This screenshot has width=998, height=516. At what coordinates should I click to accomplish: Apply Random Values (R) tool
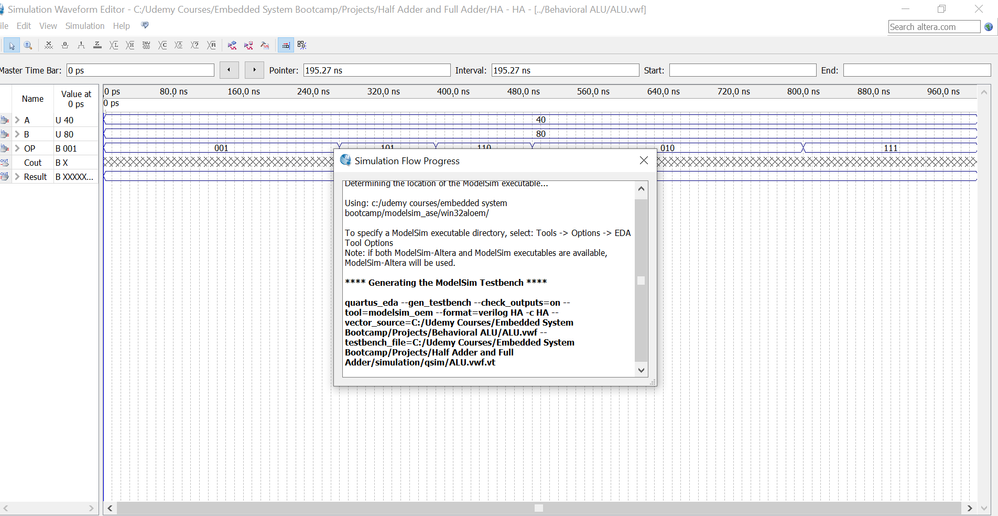point(212,45)
